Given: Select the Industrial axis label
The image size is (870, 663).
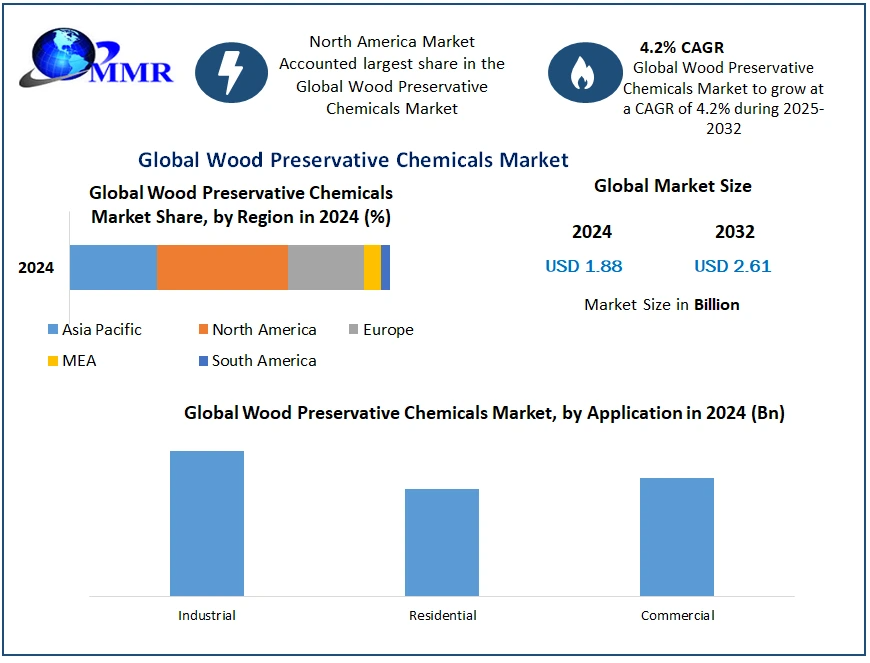Looking at the screenshot, I should pos(207,615).
